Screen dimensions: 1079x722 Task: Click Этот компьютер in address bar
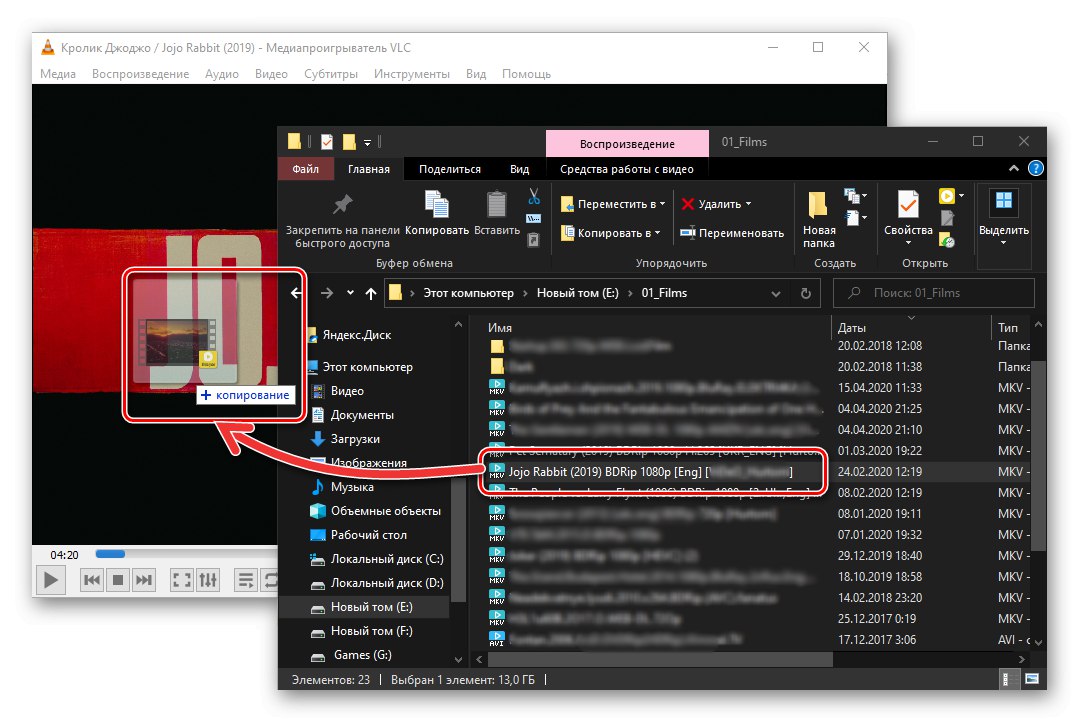tap(468, 293)
